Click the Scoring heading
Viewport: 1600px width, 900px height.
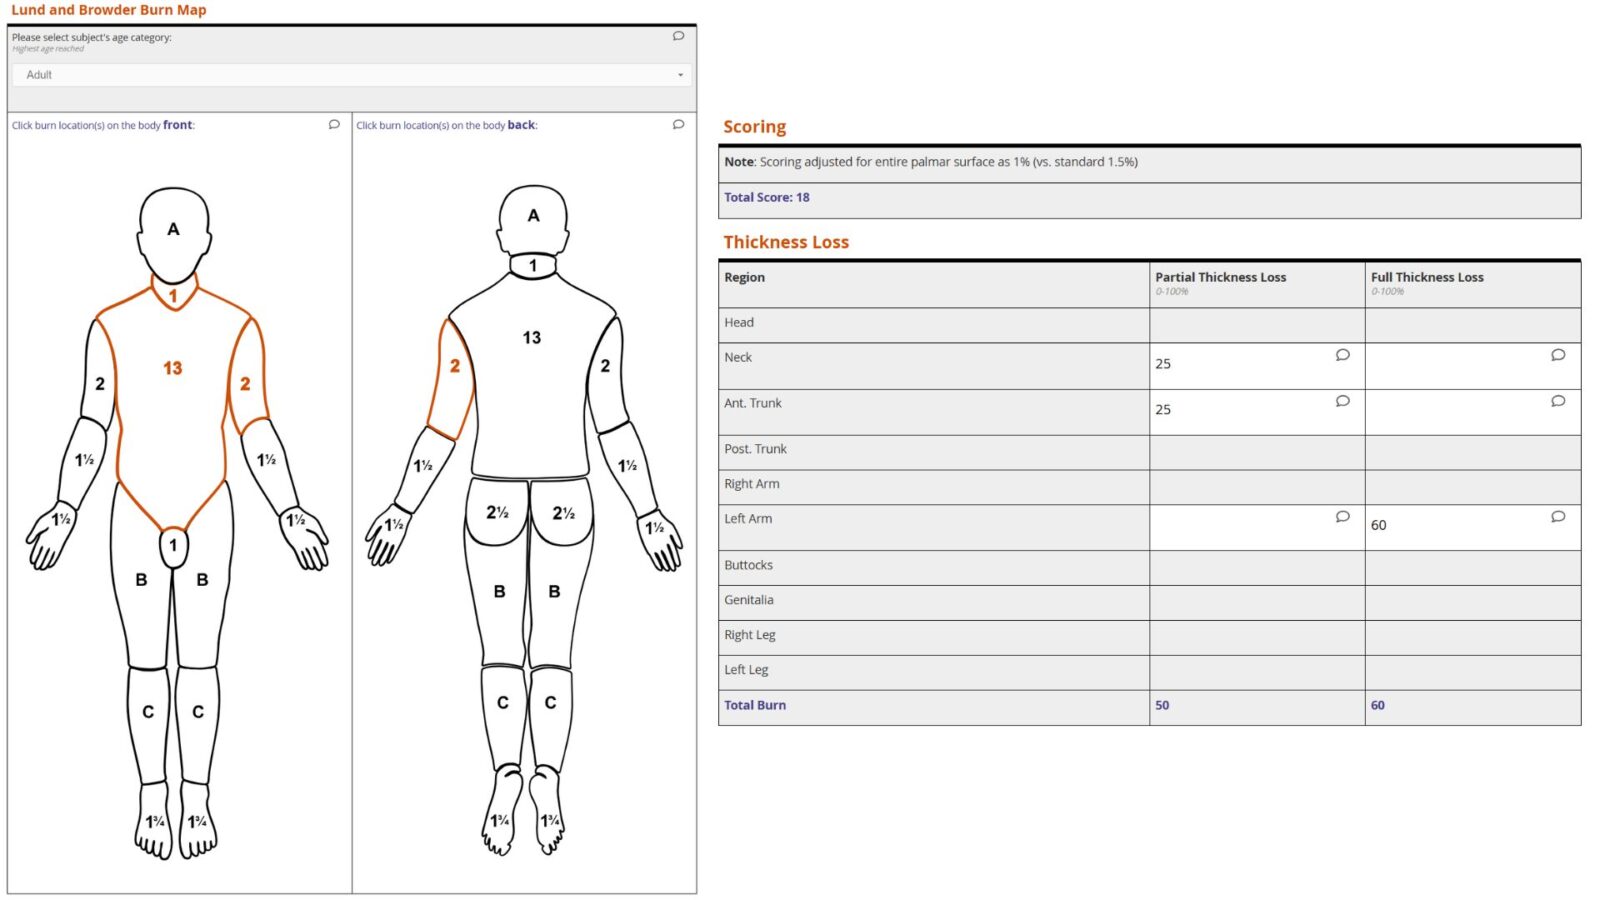coord(755,127)
